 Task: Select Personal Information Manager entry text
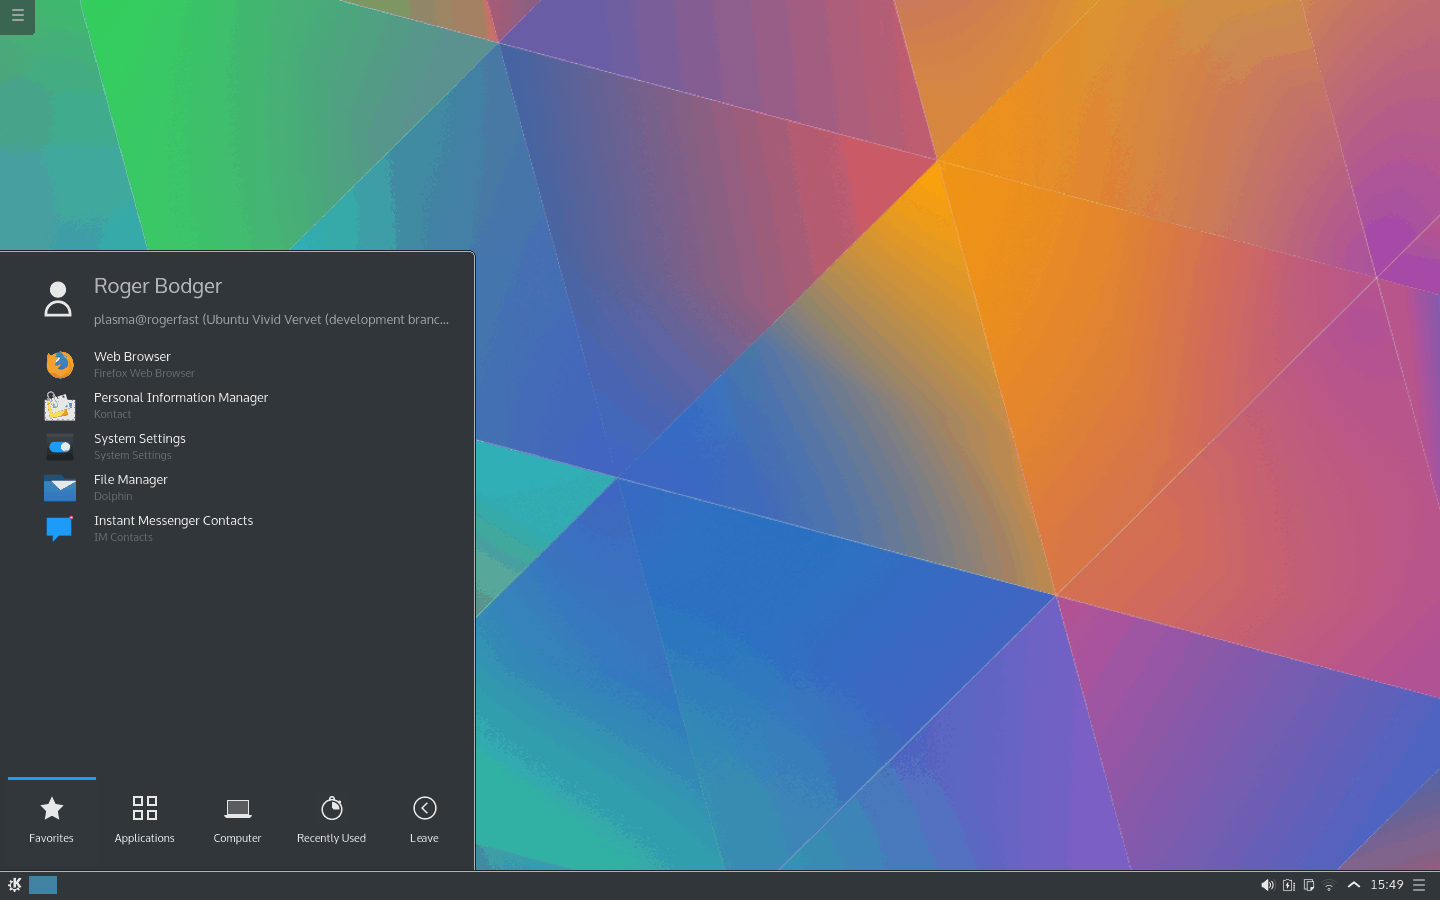[181, 398]
